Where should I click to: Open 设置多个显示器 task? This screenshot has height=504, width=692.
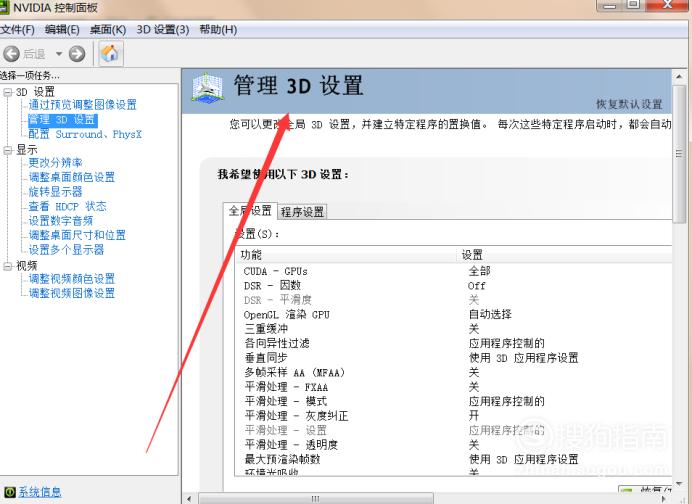[x=66, y=250]
